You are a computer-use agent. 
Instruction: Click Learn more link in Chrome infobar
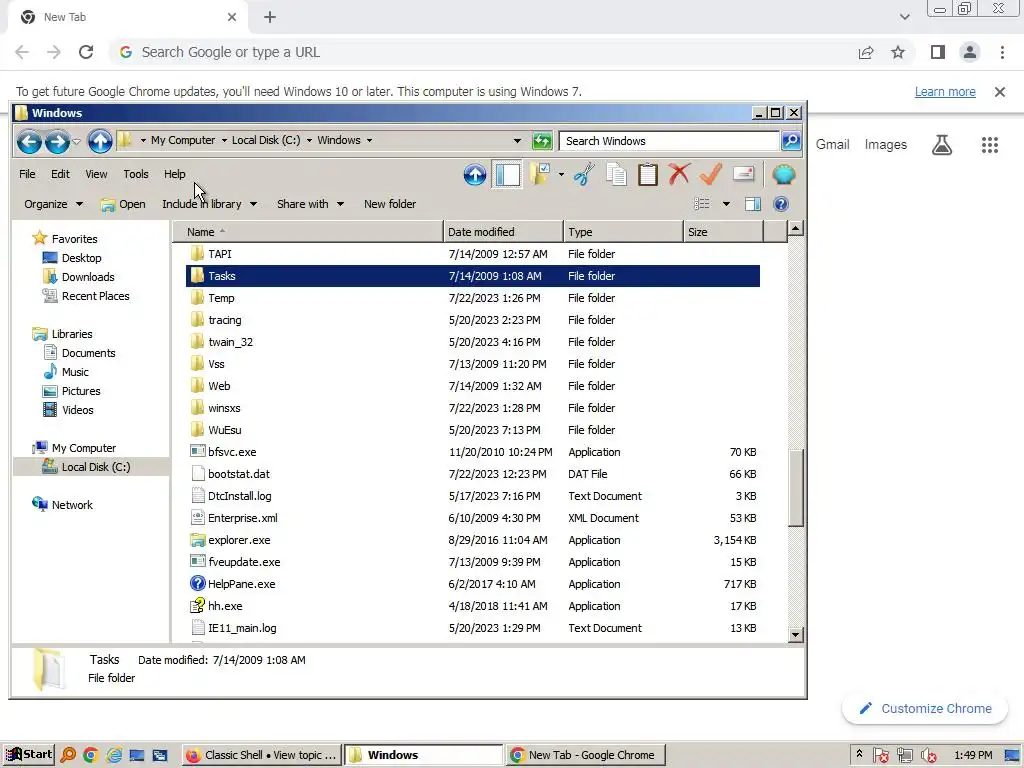click(945, 92)
